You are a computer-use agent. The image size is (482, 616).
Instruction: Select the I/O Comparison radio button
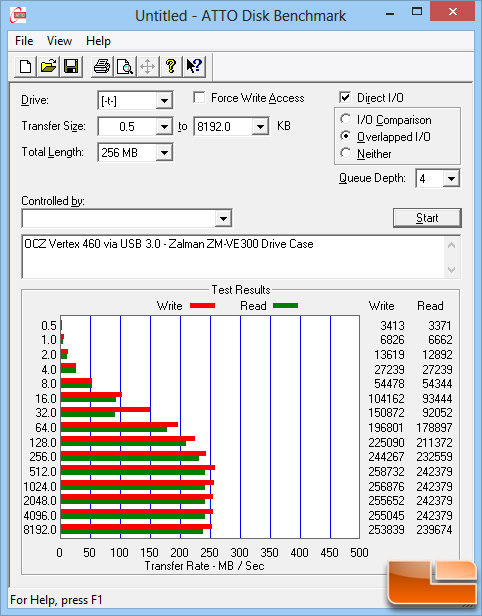[x=346, y=119]
